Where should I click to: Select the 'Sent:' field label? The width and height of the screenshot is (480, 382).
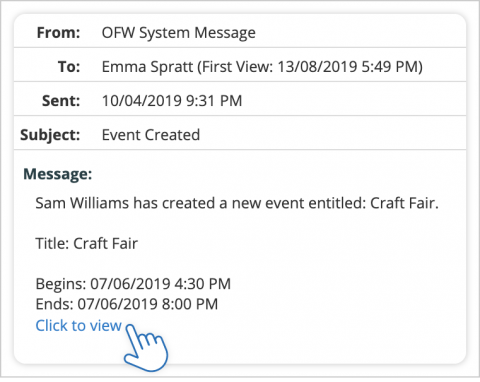tap(61, 101)
